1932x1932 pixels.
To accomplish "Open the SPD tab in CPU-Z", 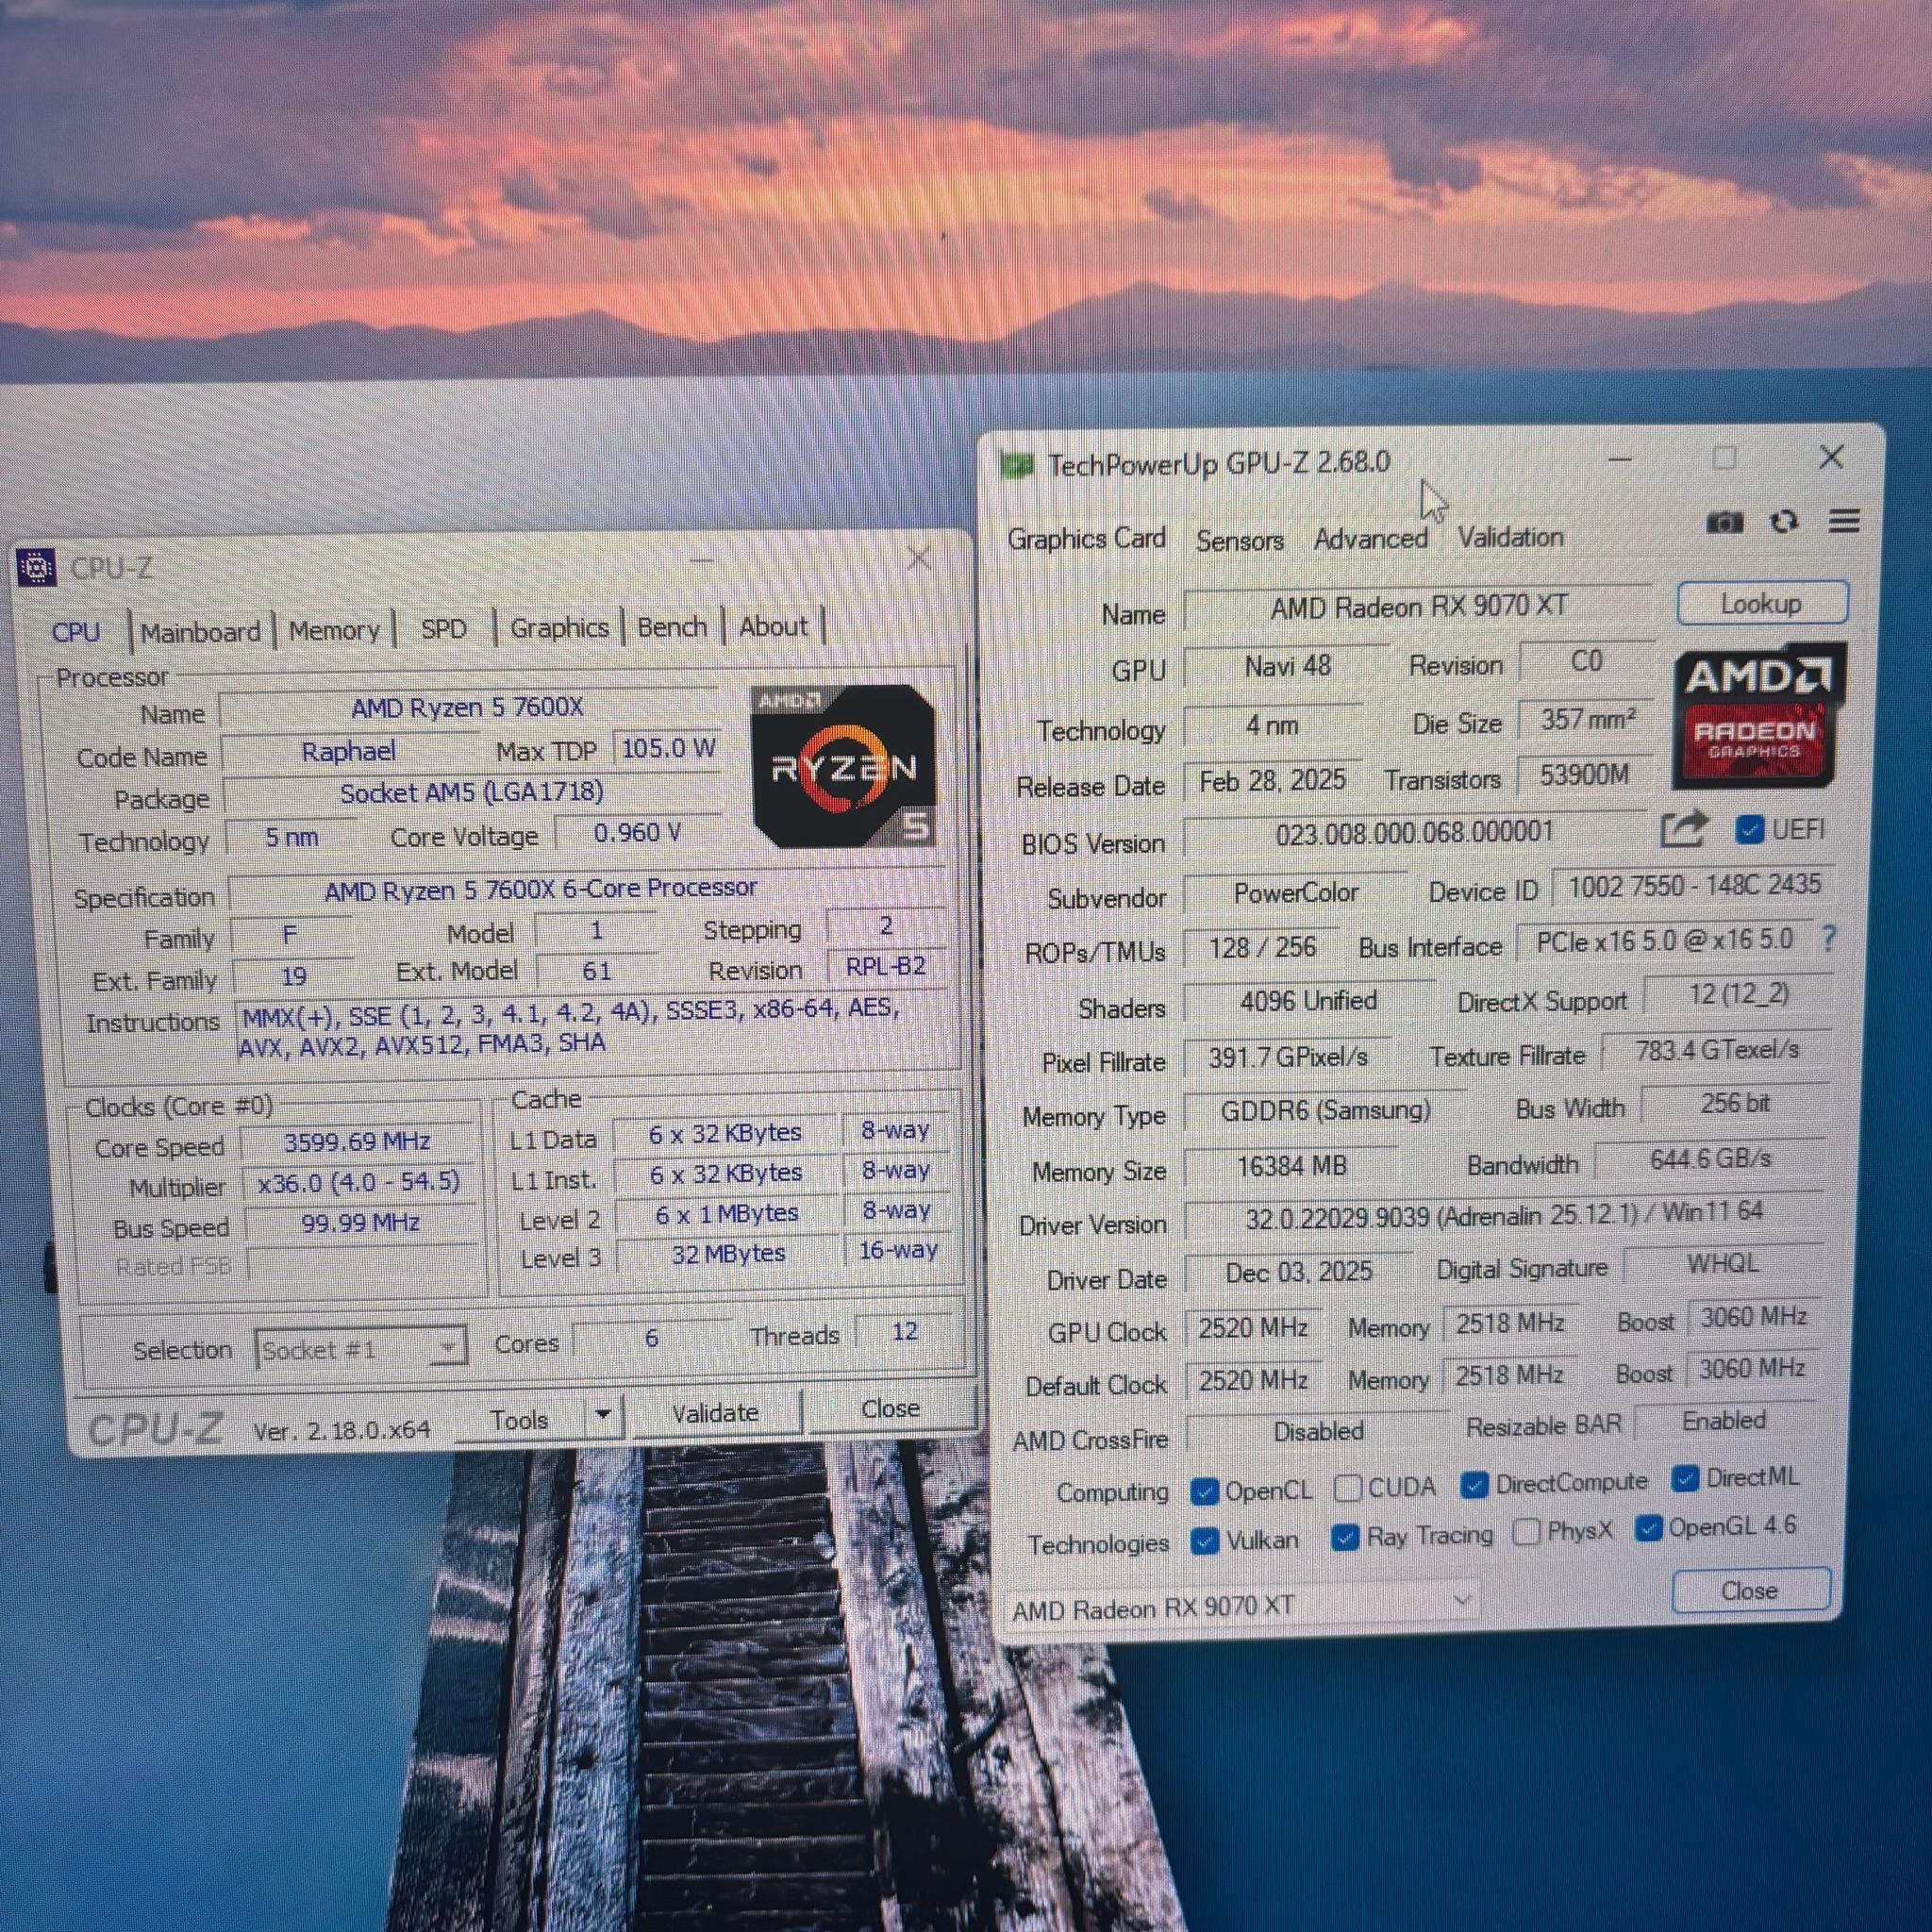I will 444,629.
